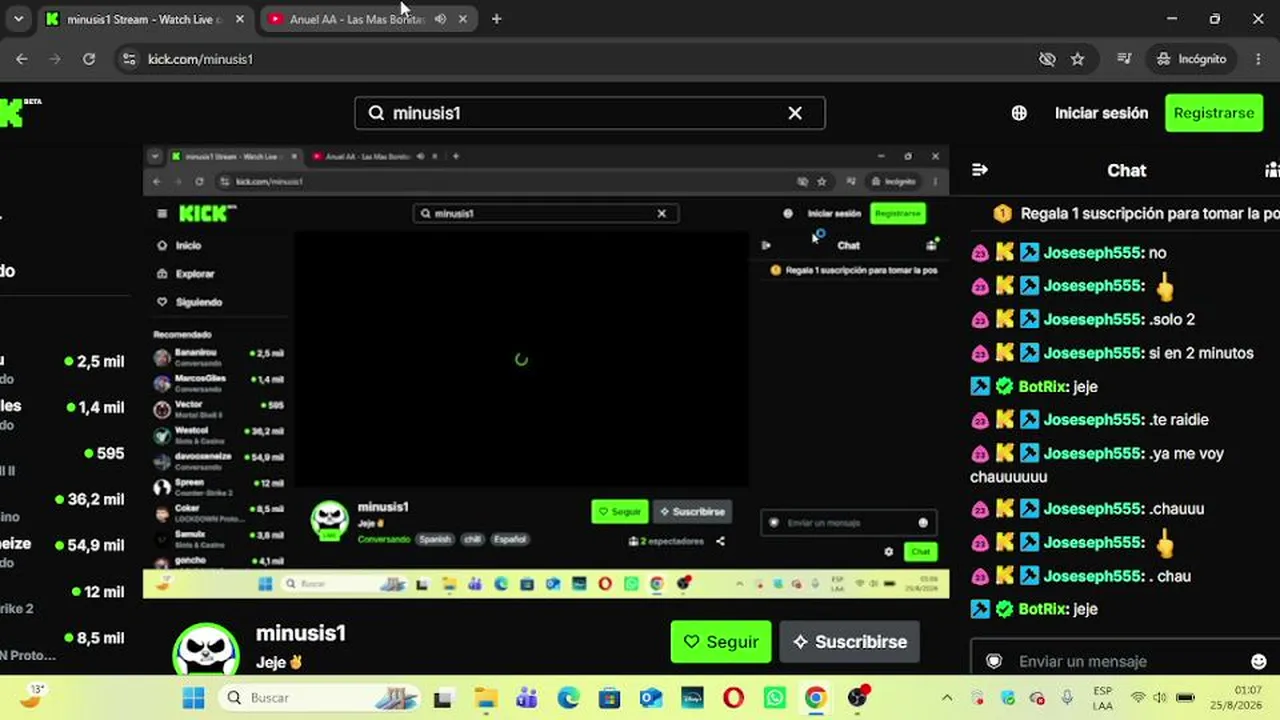
Task: Open Outlook from the taskbar
Action: 651,697
